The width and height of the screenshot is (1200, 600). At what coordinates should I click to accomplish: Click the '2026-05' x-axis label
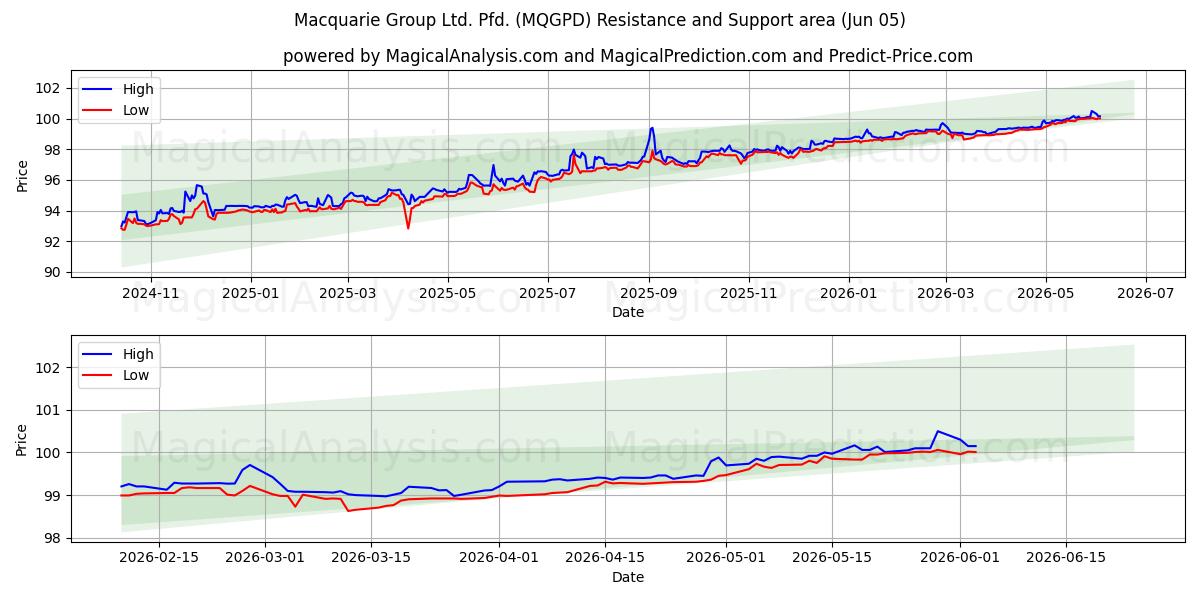1046,294
